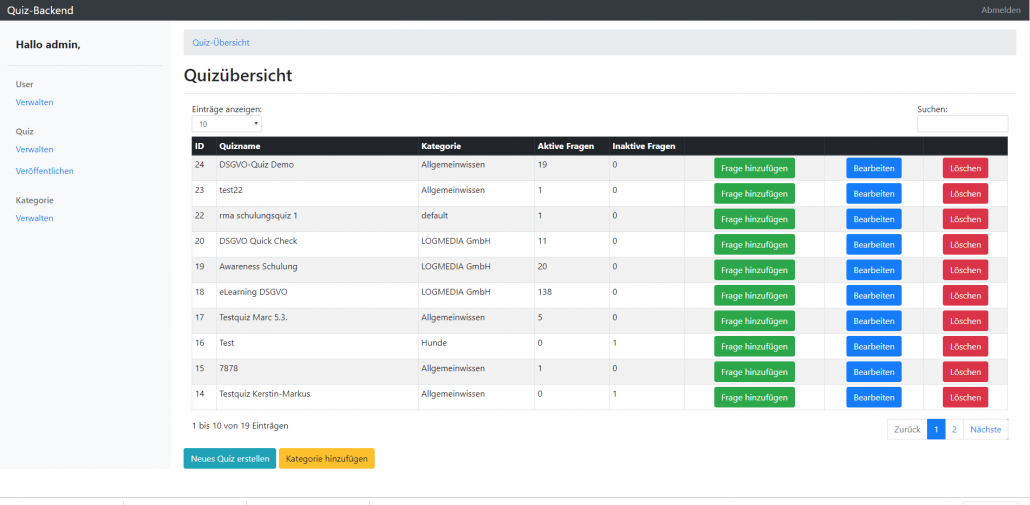Open Verwalten under User section
Viewport: 1030px width, 505px height.
35,102
